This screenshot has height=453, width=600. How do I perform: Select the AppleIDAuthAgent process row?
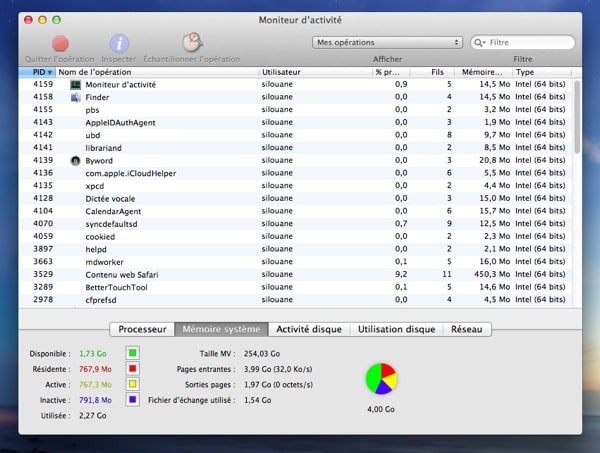(296, 122)
